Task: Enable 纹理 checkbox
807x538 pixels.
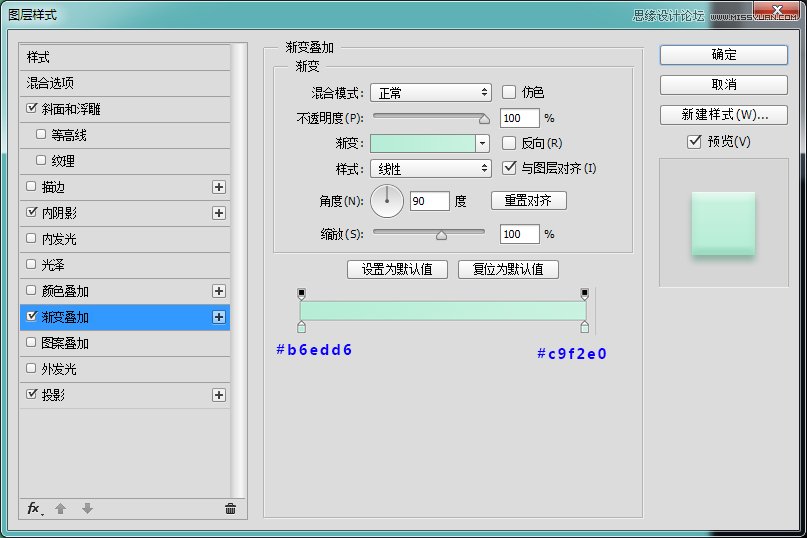Action: (x=41, y=160)
